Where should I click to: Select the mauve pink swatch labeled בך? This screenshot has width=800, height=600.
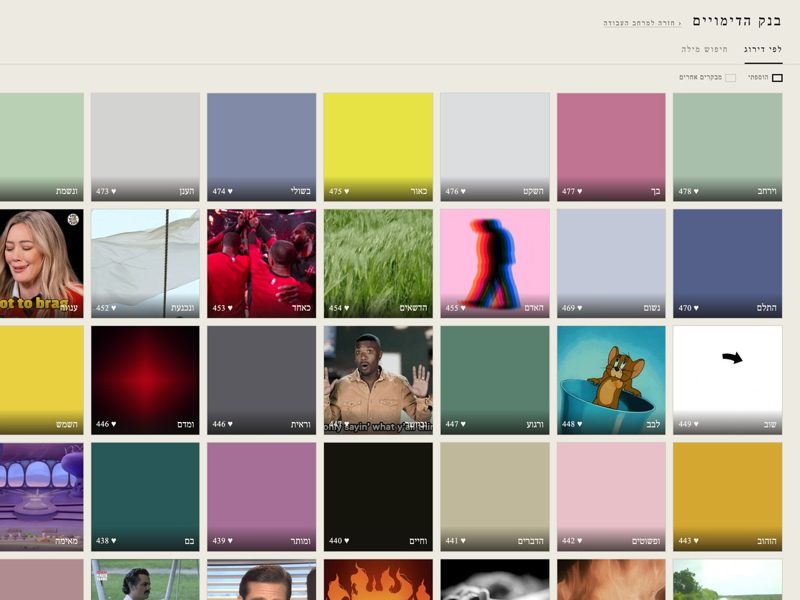[x=611, y=147]
